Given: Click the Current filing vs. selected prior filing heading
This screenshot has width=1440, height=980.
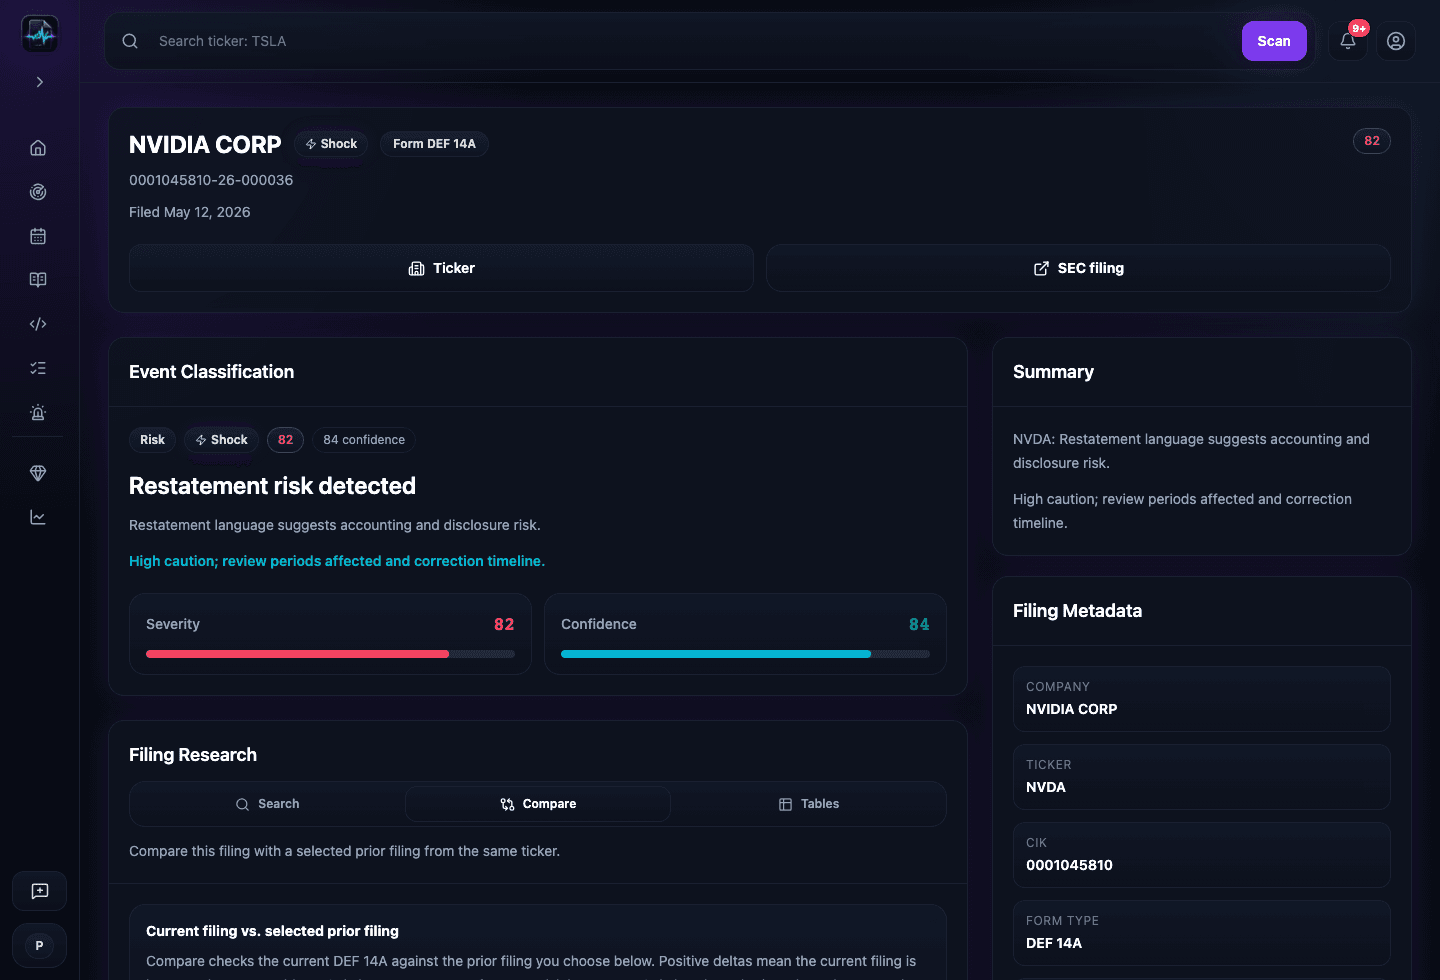Looking at the screenshot, I should (272, 931).
